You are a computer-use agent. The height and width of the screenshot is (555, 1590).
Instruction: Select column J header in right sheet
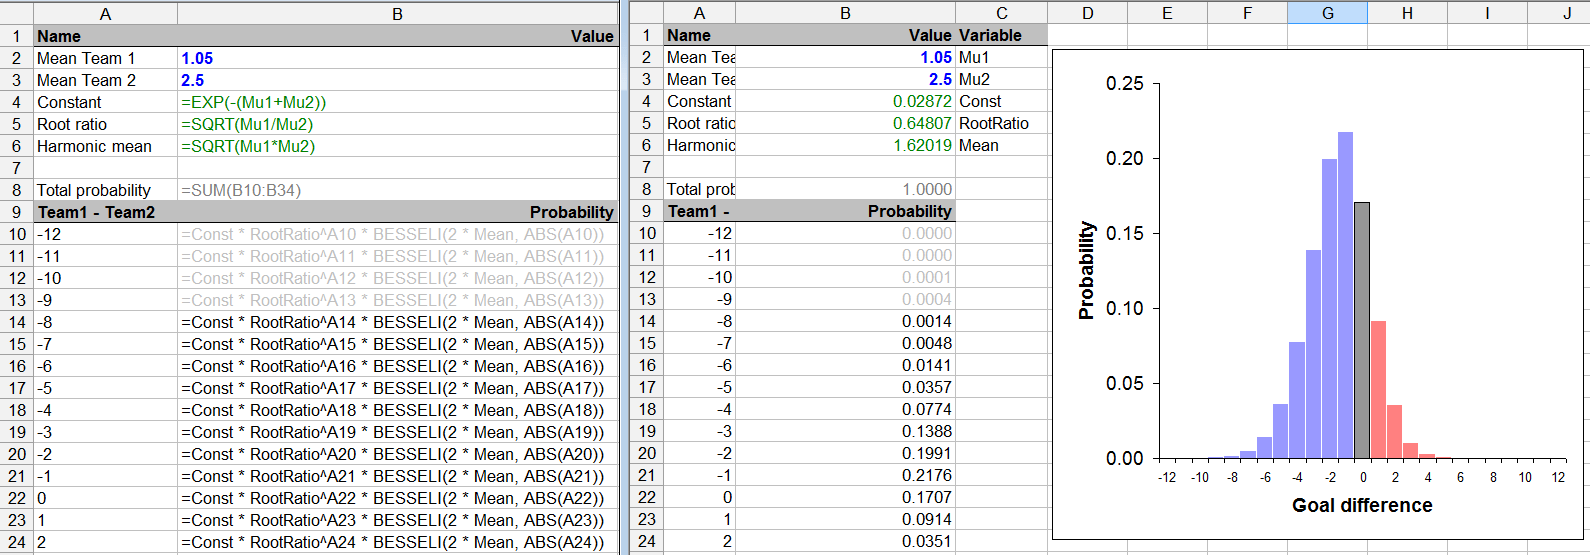tap(1566, 13)
